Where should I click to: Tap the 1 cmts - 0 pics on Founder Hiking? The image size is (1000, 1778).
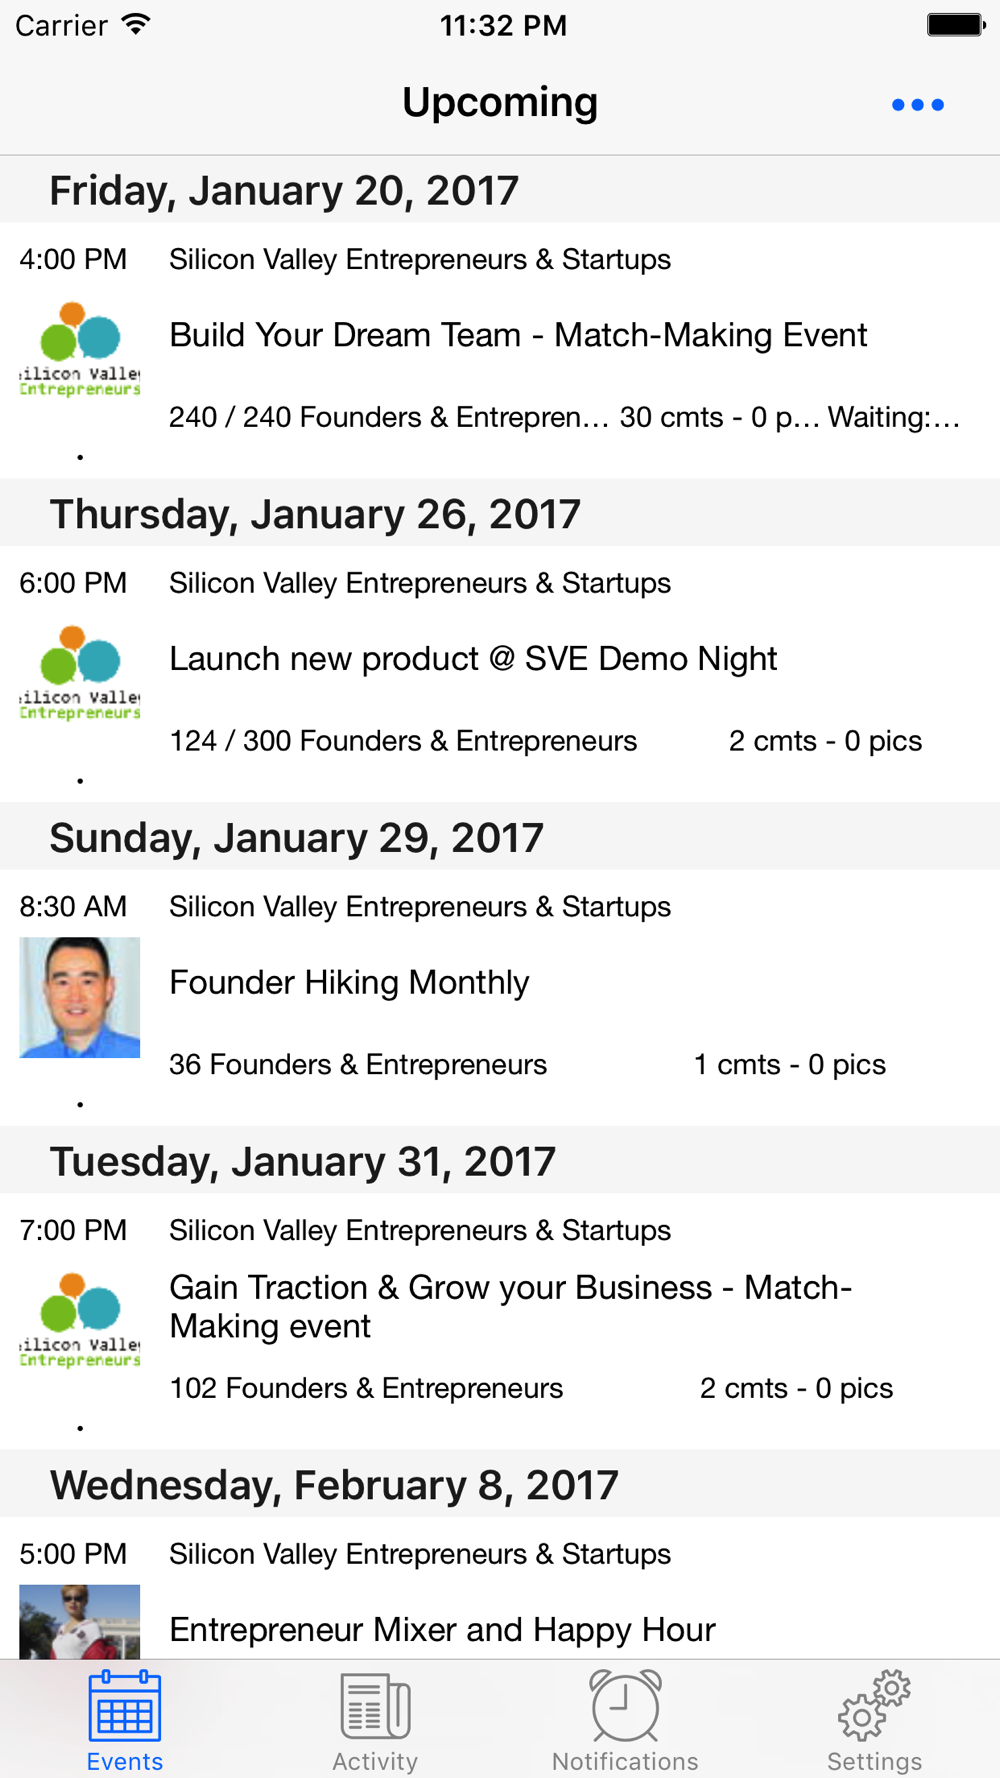tap(789, 1065)
